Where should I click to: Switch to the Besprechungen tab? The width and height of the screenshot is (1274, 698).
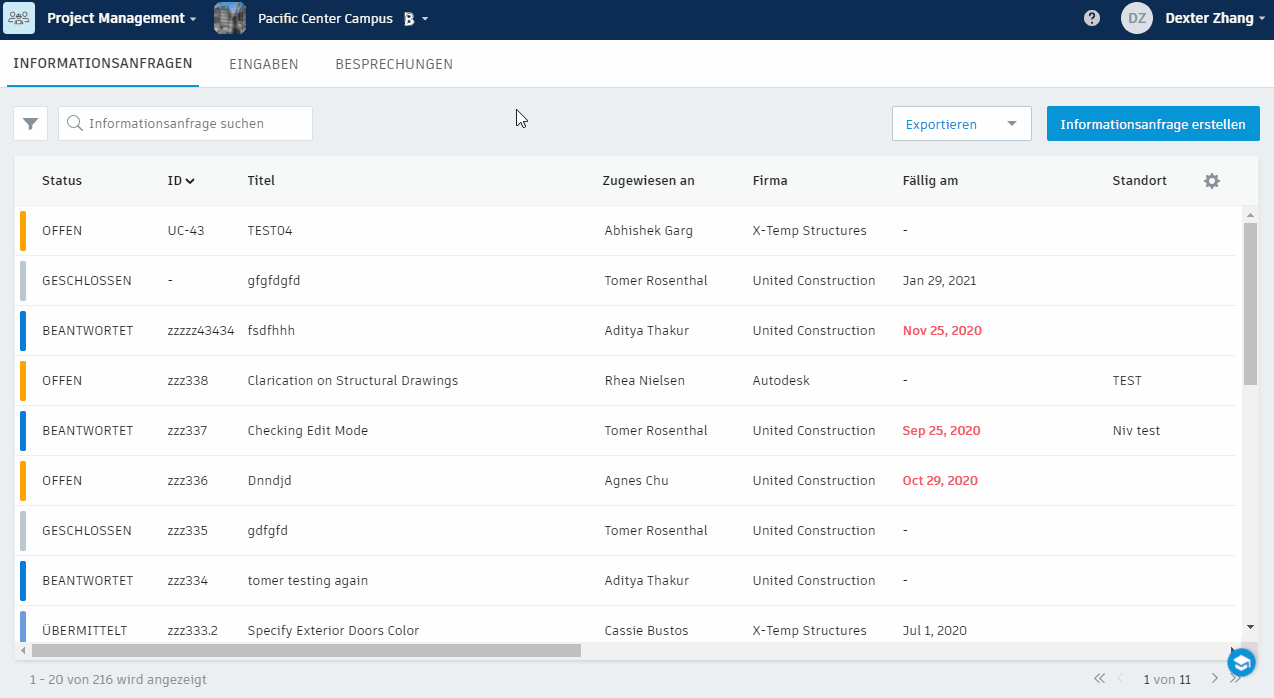pyautogui.click(x=394, y=64)
